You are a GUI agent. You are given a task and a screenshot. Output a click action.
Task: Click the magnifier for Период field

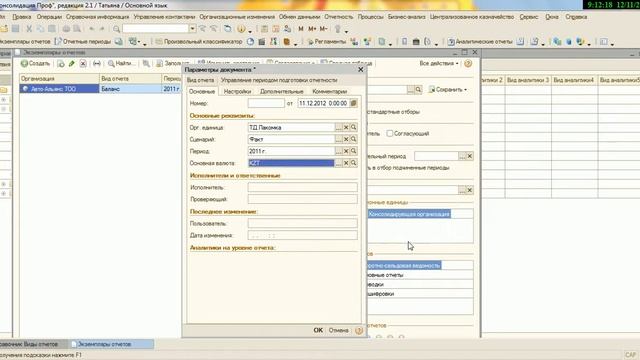coord(354,151)
